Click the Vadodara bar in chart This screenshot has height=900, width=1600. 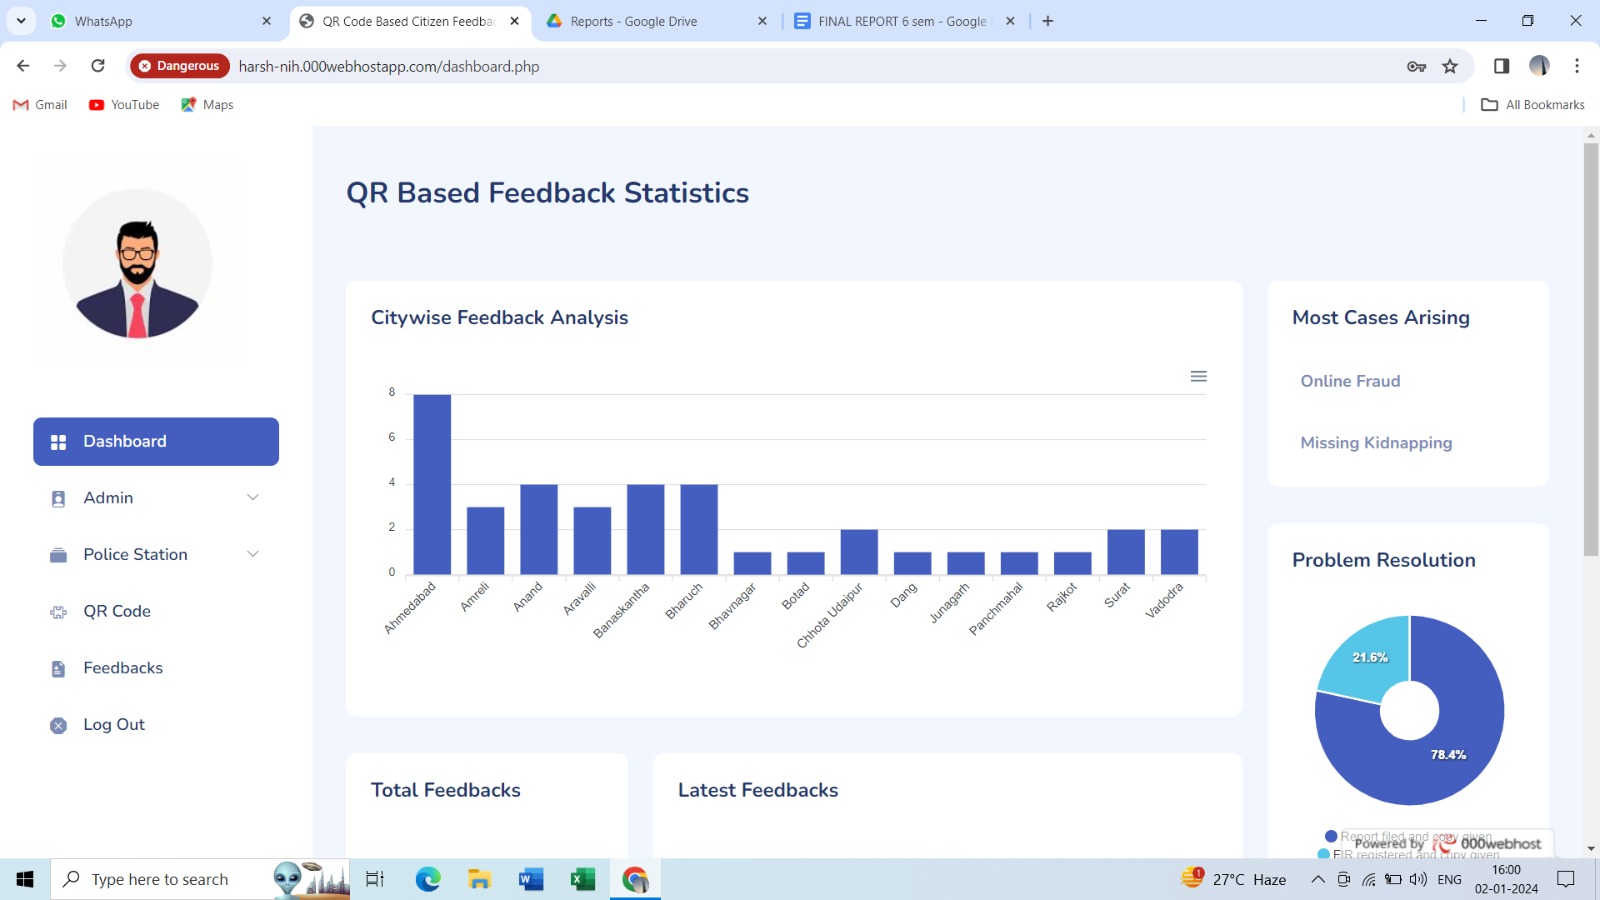click(x=1179, y=552)
